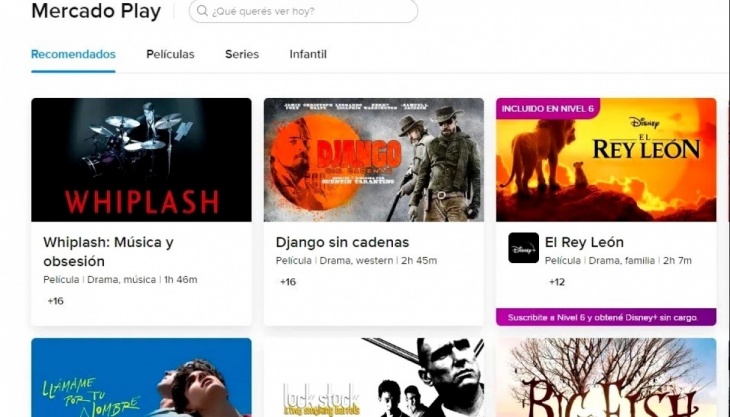Open the Disney+ logo icon on El Rey León
This screenshot has width=730, height=417.
pos(523,248)
